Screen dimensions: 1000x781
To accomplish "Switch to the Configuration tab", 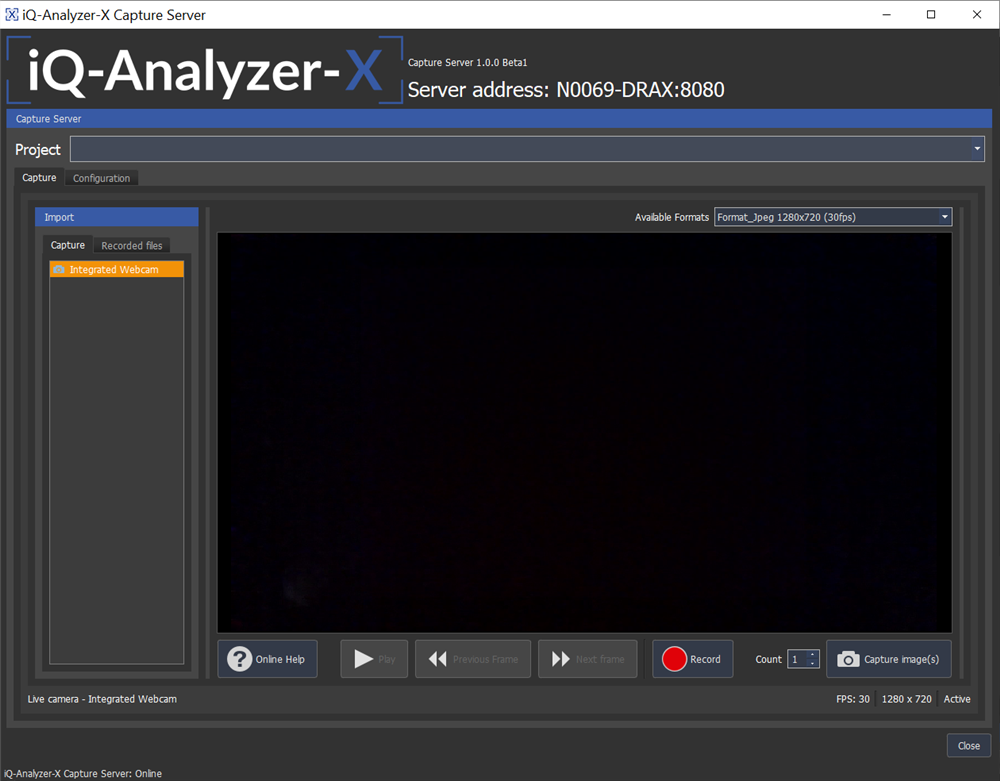I will (101, 178).
